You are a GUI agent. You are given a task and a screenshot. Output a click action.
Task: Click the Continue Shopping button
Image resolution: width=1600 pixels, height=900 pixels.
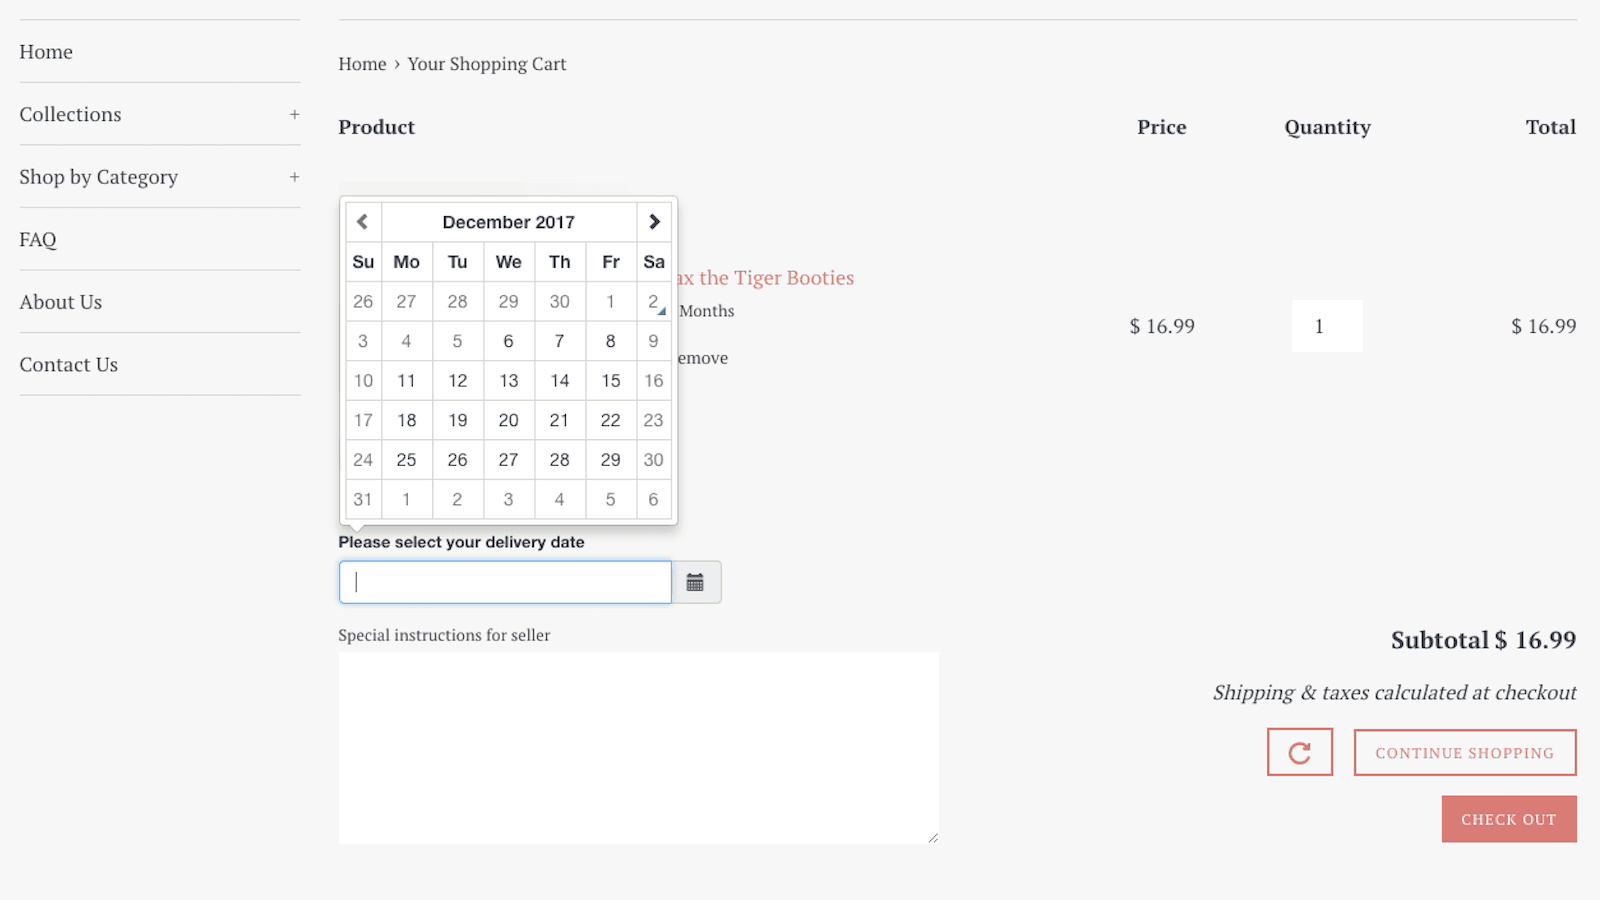point(1464,752)
